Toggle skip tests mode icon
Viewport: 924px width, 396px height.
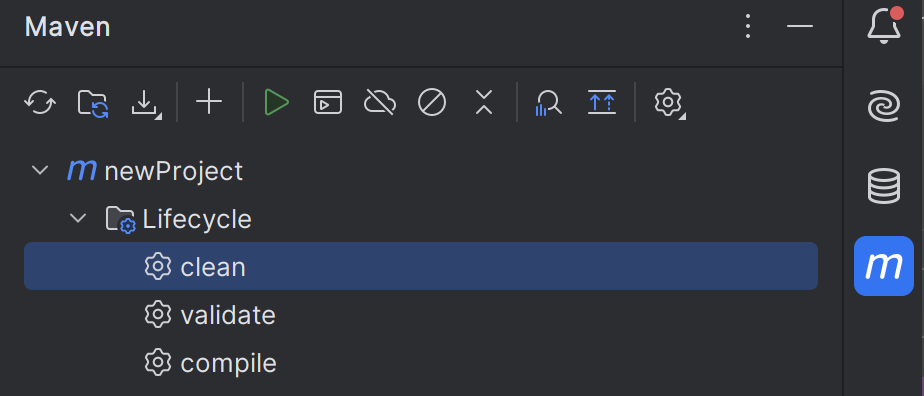pos(432,103)
